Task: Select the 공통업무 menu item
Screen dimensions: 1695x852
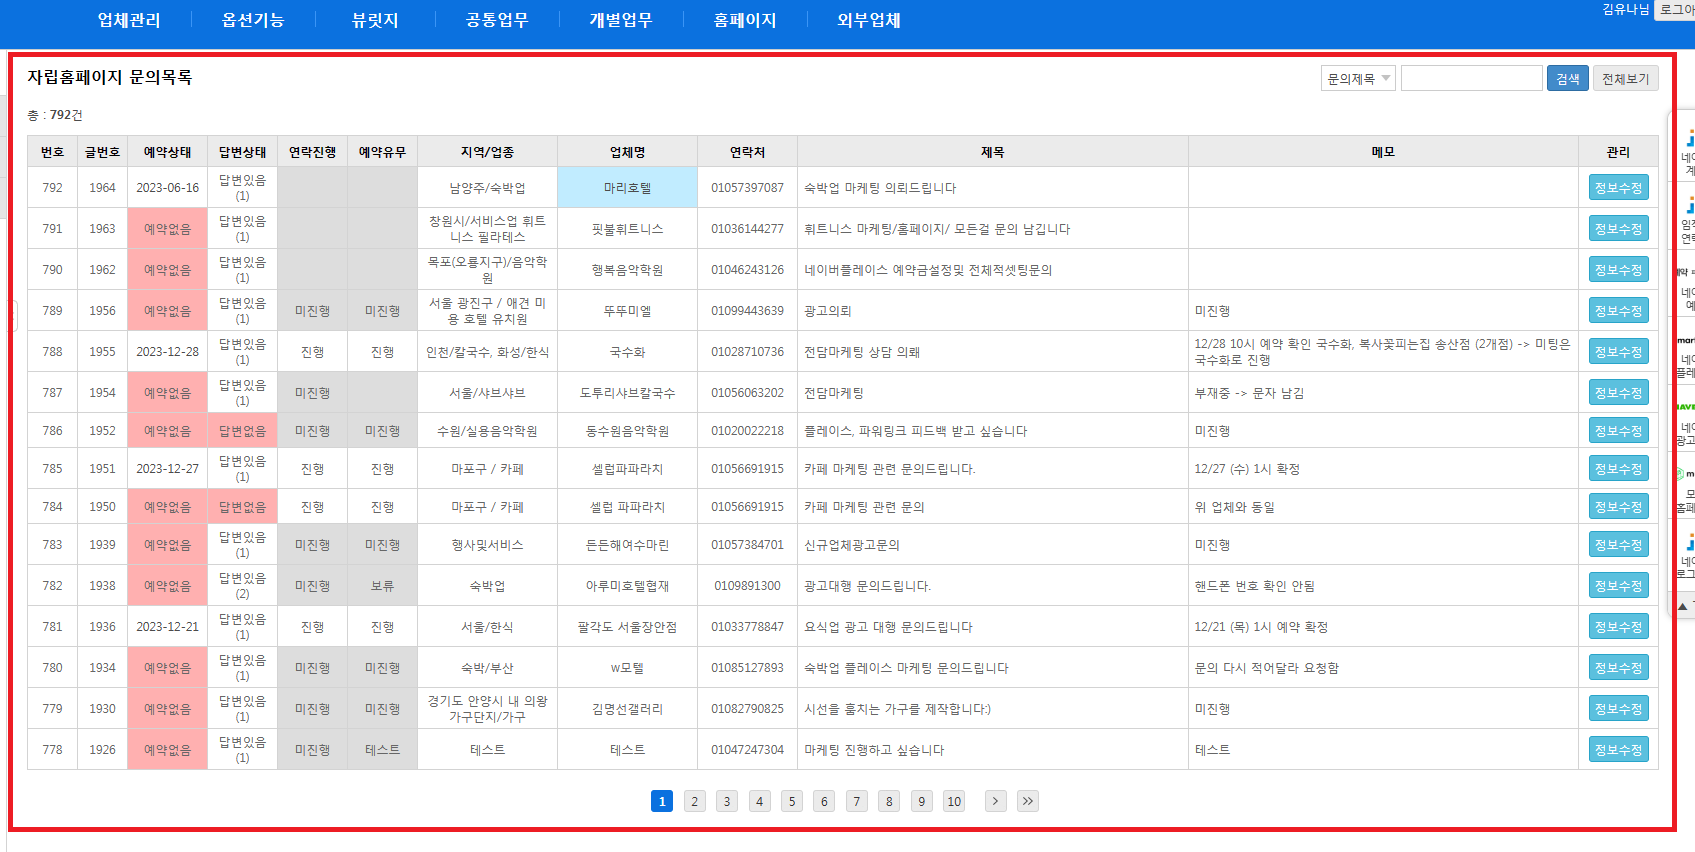Action: pos(497,20)
